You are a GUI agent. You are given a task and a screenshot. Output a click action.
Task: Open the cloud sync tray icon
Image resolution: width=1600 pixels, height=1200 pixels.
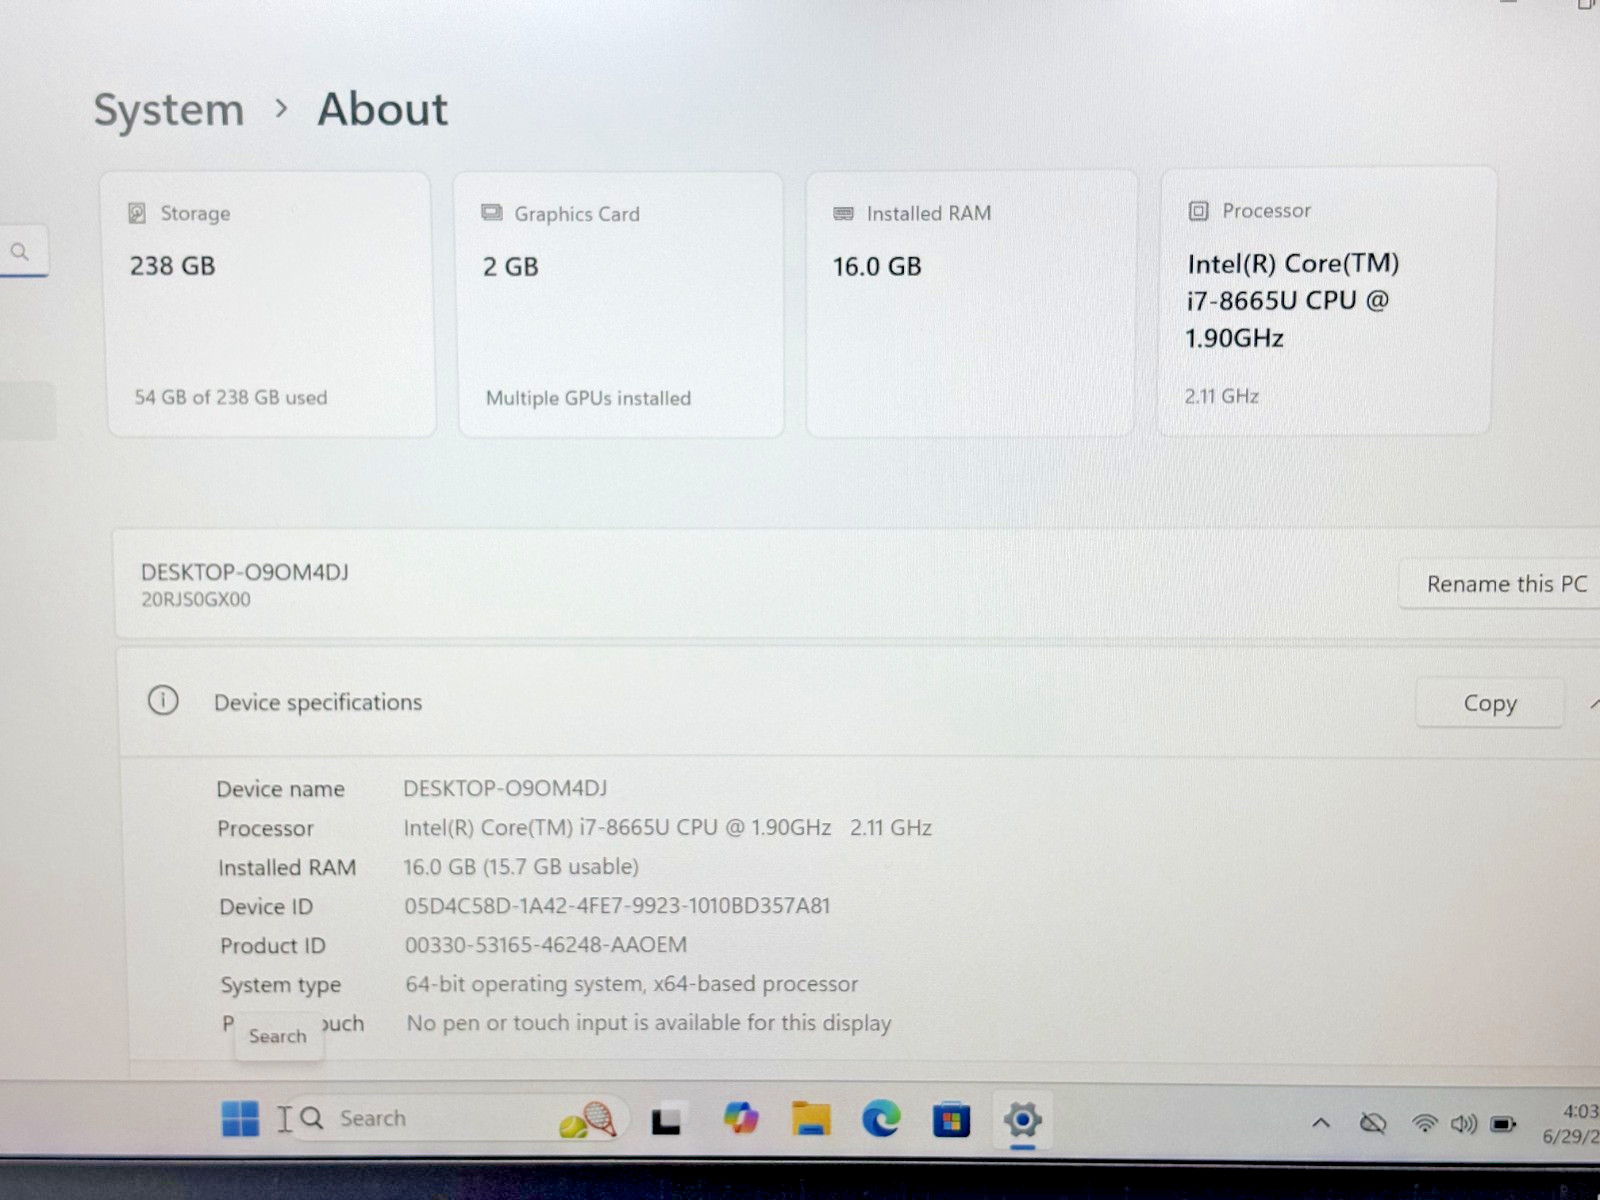tap(1374, 1124)
